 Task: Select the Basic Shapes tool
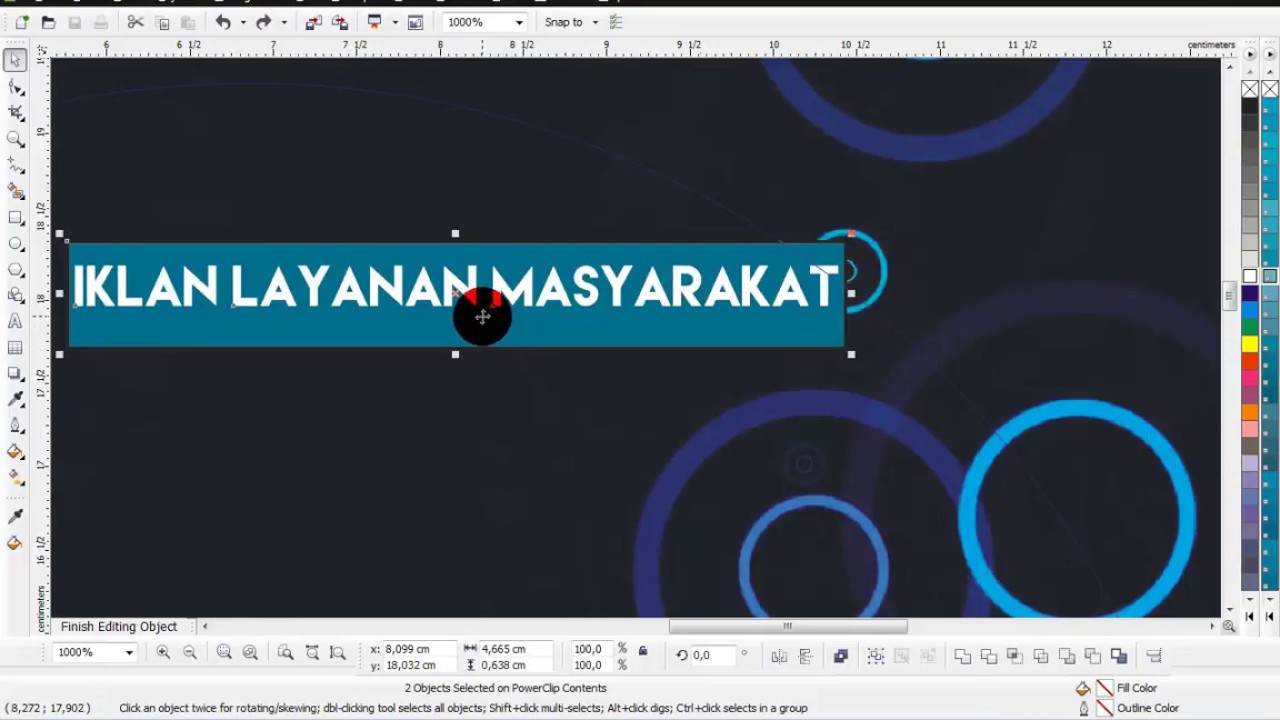(15, 295)
